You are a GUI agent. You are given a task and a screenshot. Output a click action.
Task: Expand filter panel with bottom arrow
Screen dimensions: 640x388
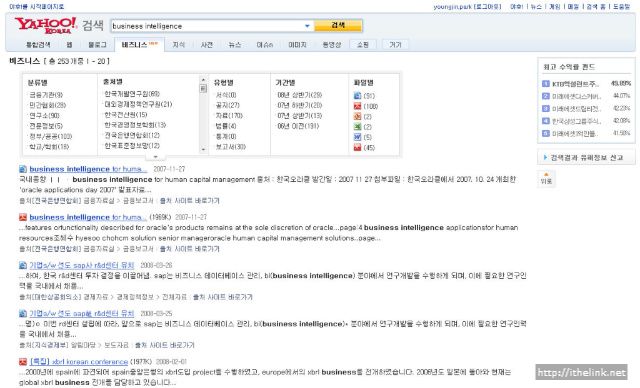pos(155,157)
